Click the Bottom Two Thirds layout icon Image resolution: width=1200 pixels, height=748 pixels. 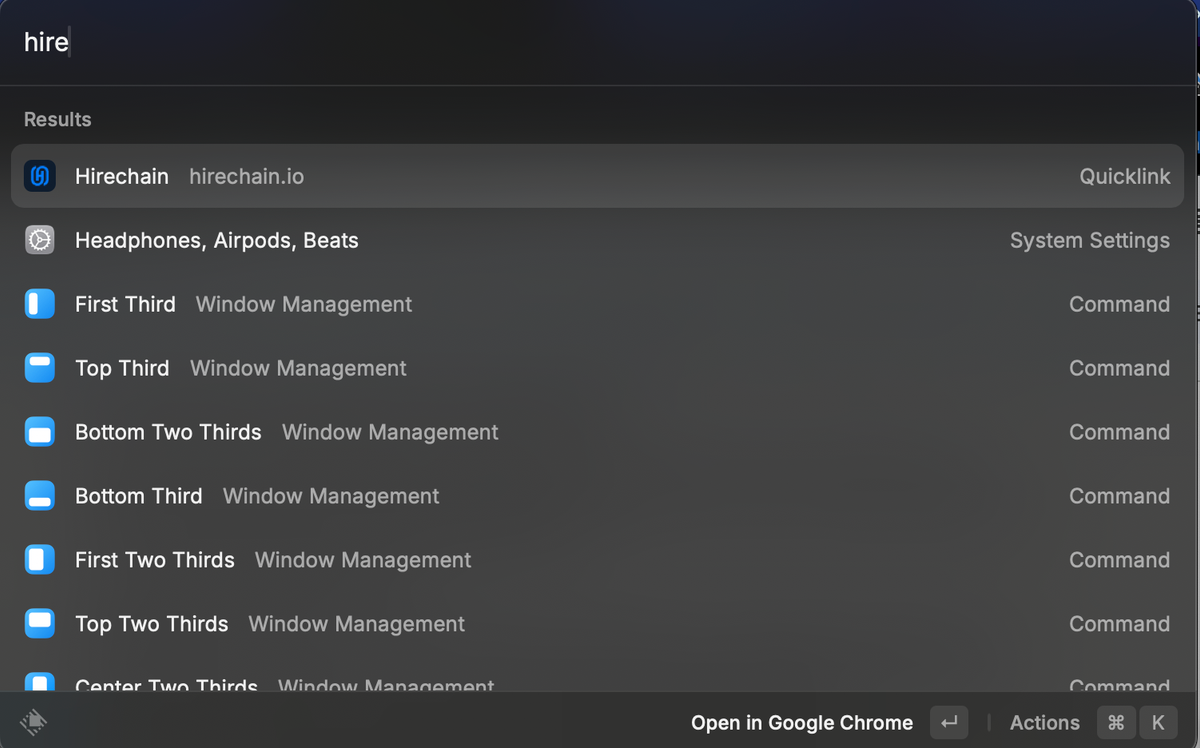pyautogui.click(x=40, y=432)
